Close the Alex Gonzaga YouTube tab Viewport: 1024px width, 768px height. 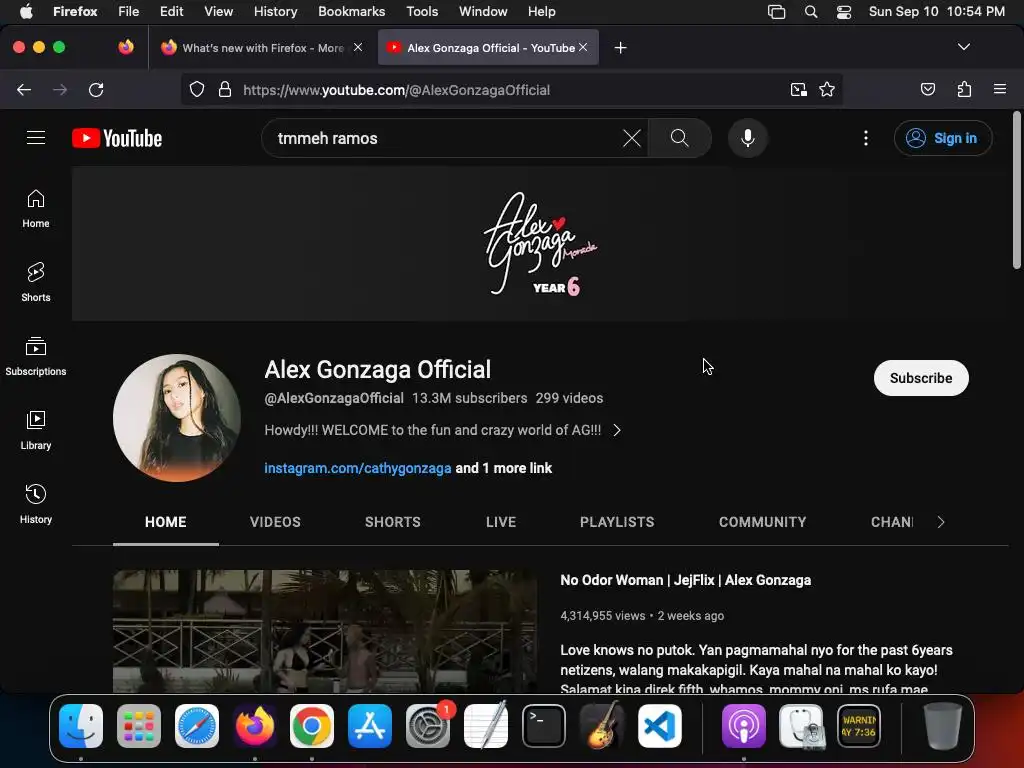tap(583, 47)
